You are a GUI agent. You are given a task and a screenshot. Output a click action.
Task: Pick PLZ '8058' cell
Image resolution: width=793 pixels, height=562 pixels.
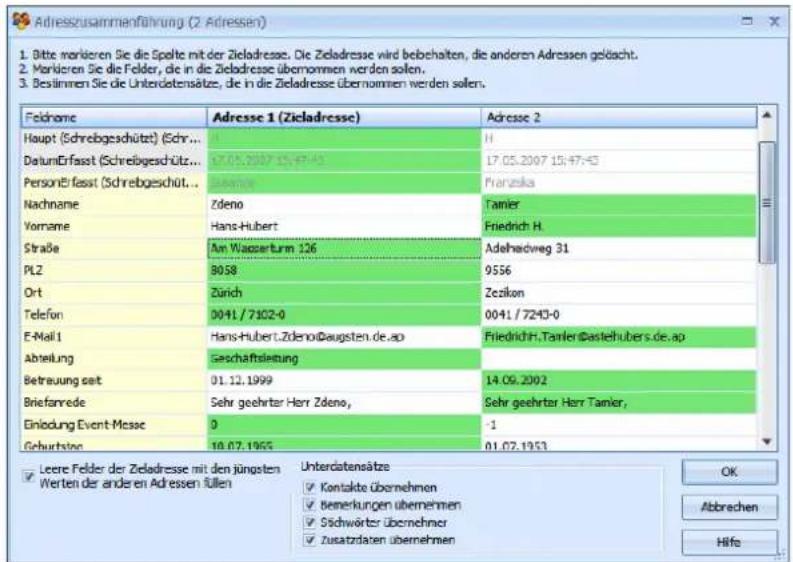pyautogui.click(x=344, y=271)
